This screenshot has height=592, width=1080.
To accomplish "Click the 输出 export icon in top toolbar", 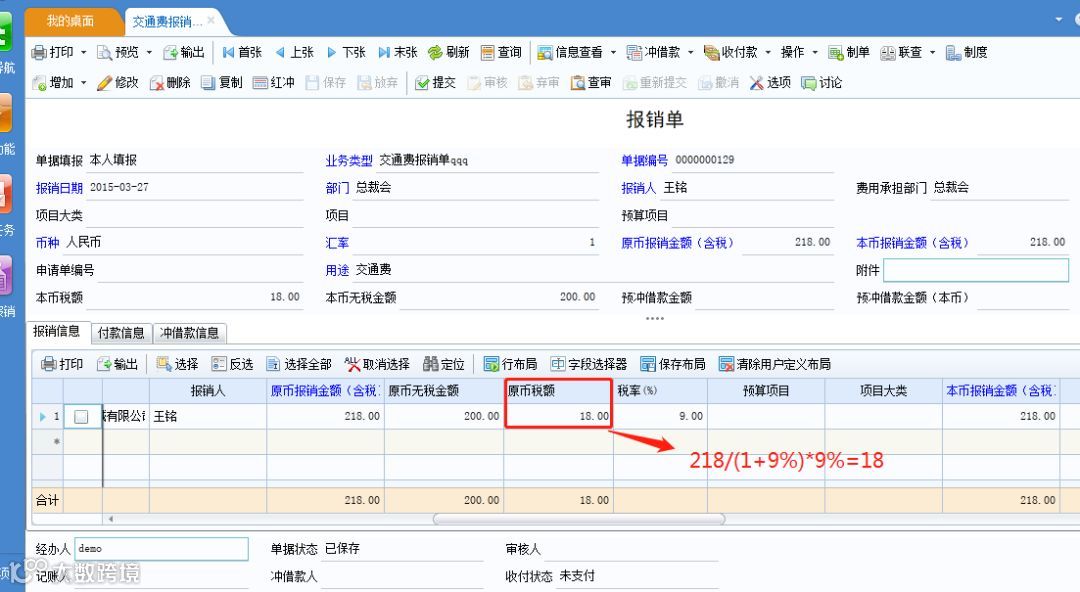I will tap(170, 52).
